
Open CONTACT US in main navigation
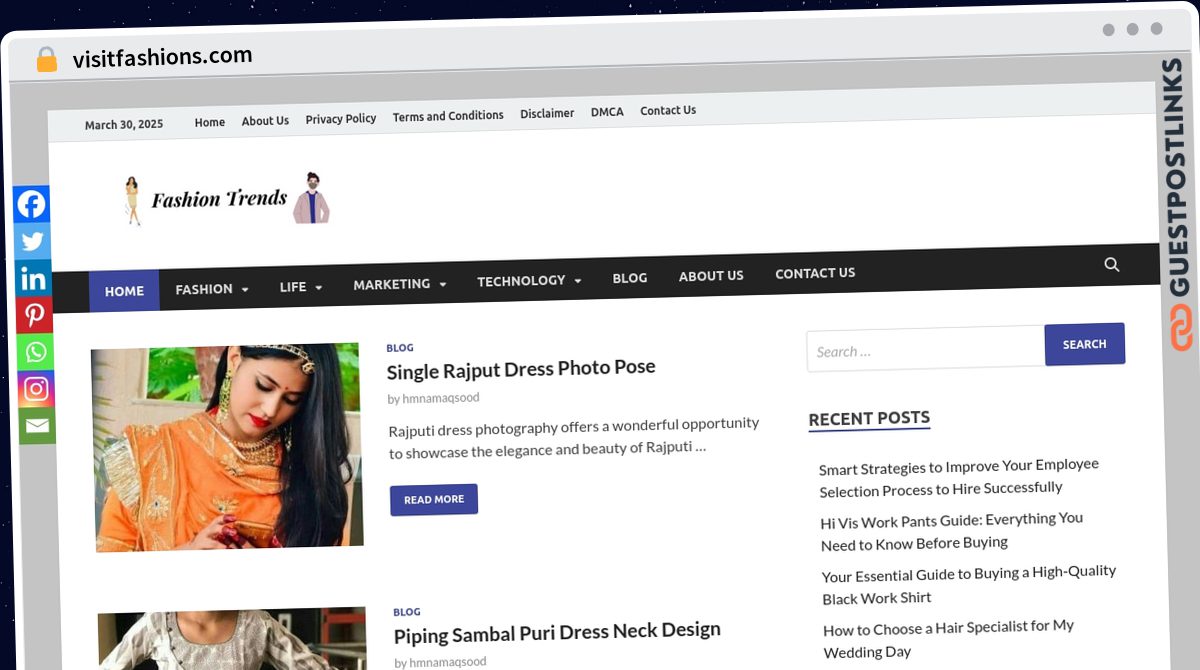pyautogui.click(x=815, y=273)
